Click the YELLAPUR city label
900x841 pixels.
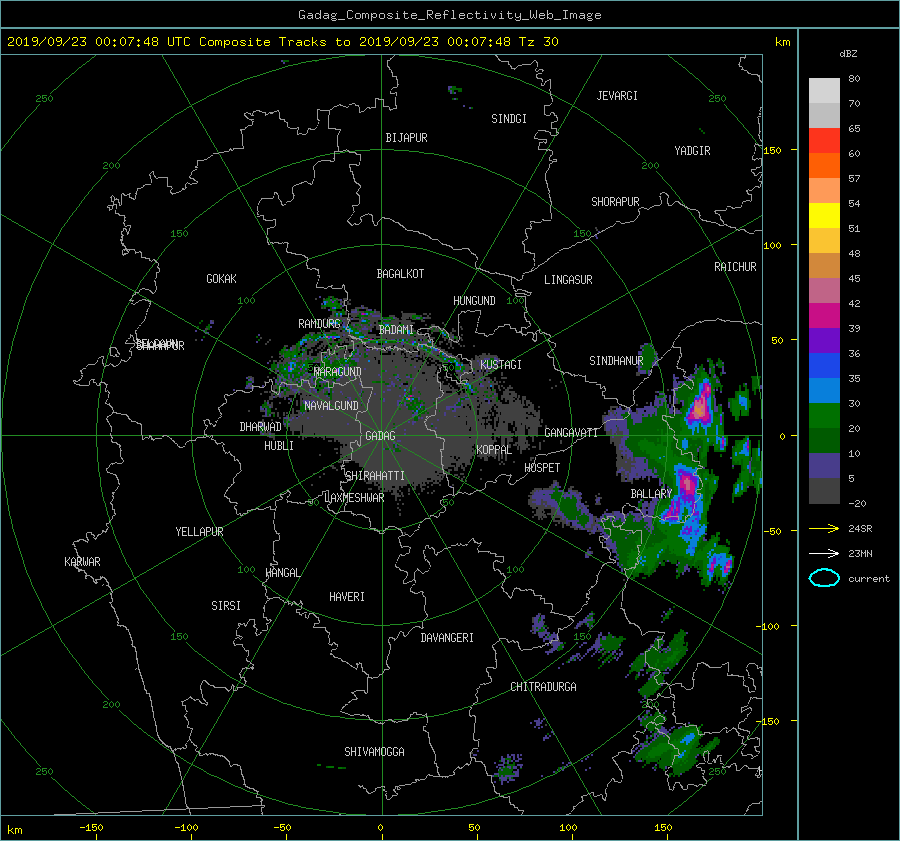[199, 532]
